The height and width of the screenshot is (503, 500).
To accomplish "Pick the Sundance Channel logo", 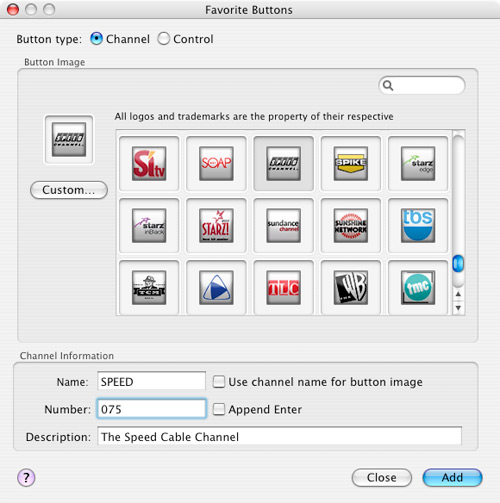I will click(x=284, y=225).
